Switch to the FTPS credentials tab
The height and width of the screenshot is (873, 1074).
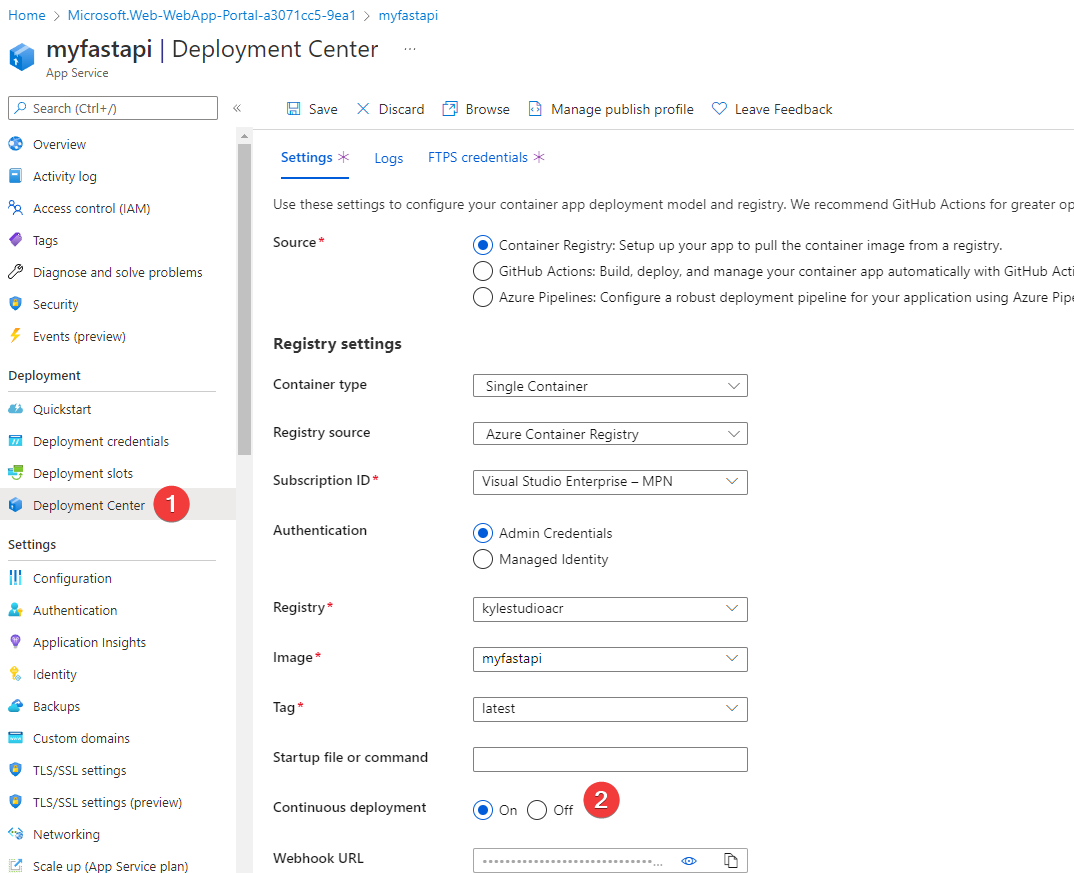[486, 157]
